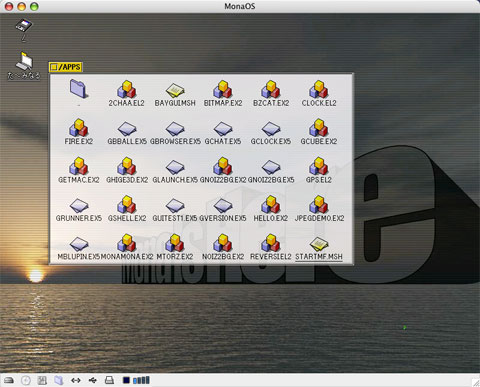Select the FIRE.EX2 application icon
Screen dimensions: 480x387
point(79,128)
